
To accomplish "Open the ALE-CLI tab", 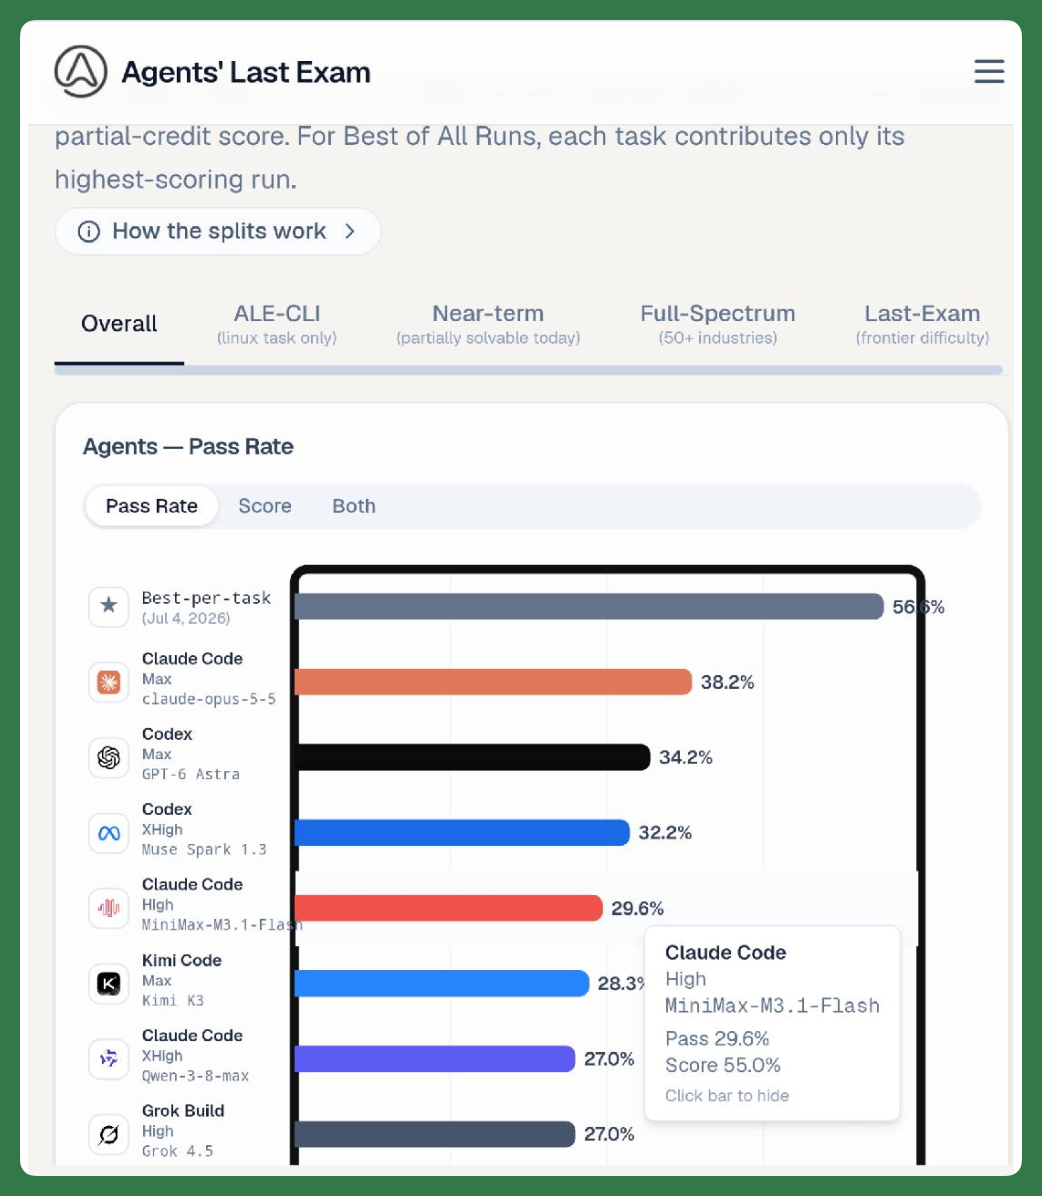I will pos(277,324).
